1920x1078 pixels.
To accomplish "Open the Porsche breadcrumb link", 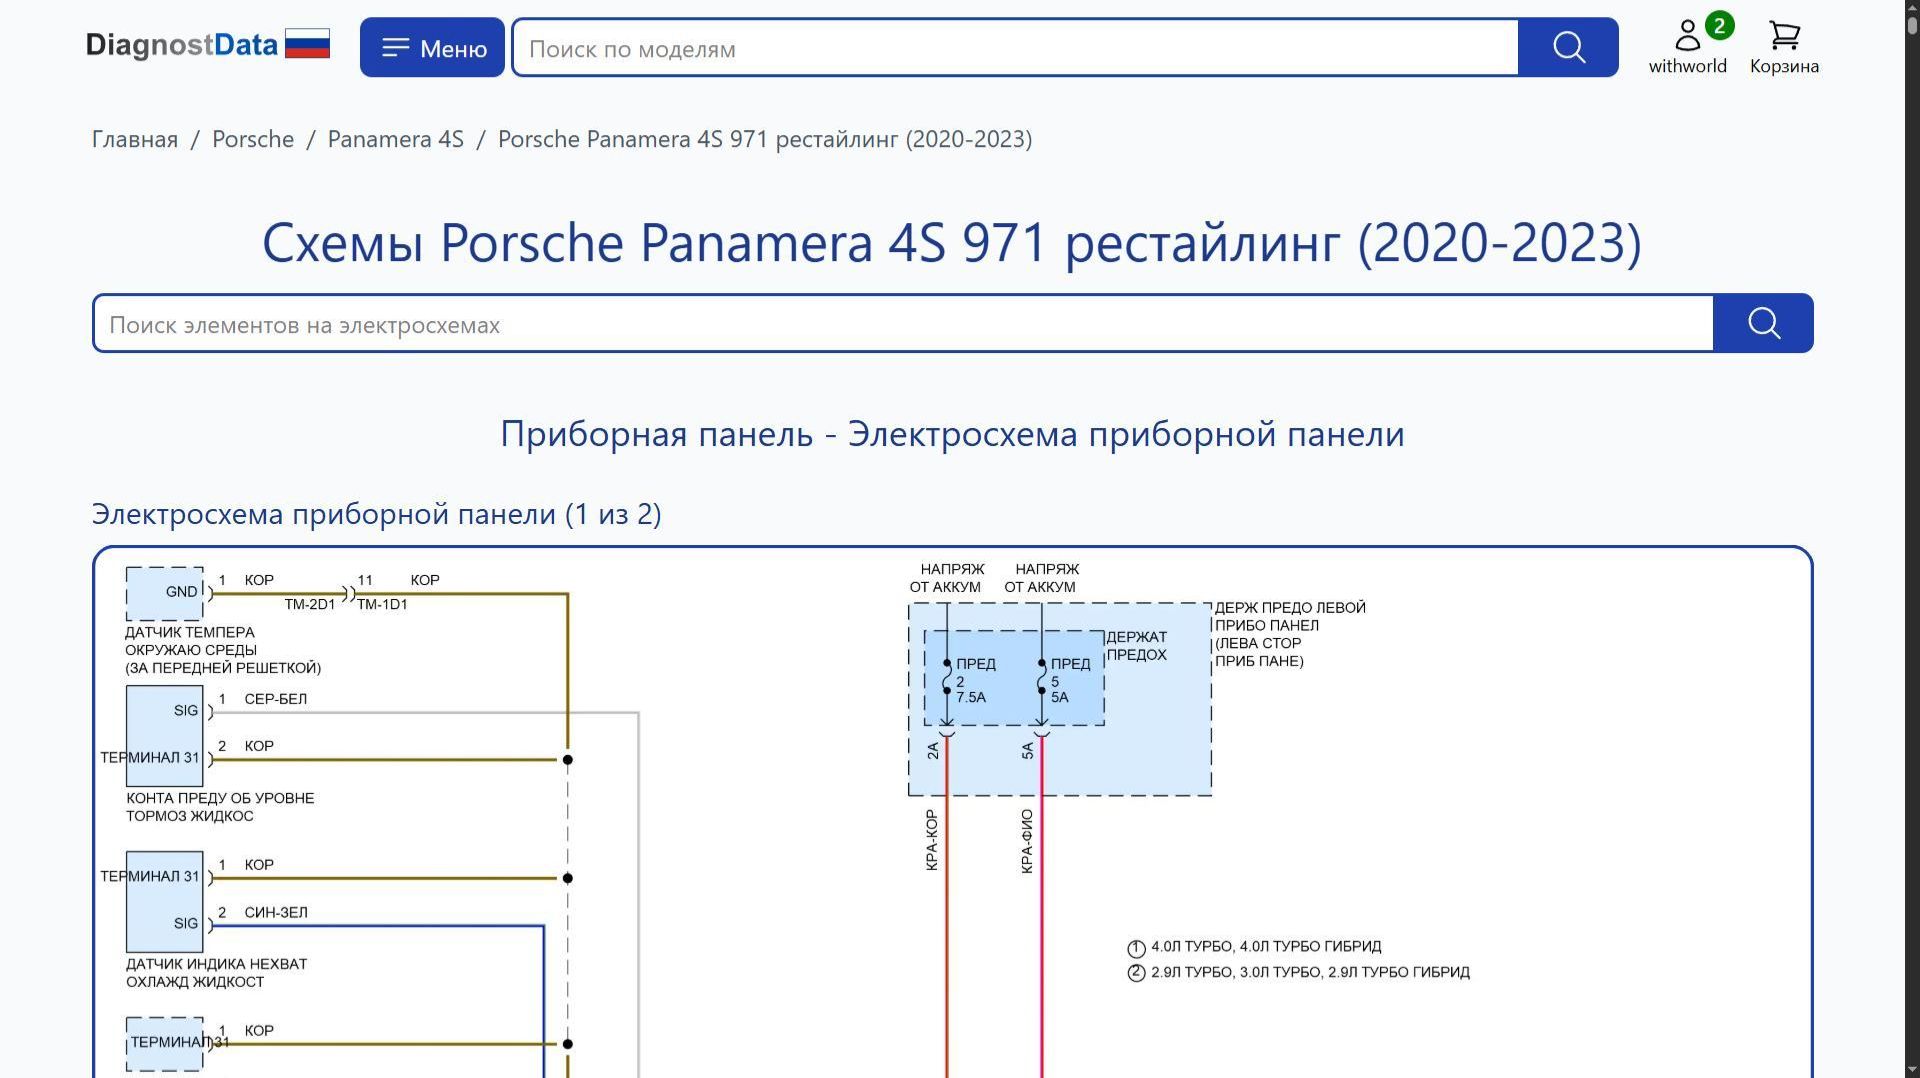I will 253,139.
